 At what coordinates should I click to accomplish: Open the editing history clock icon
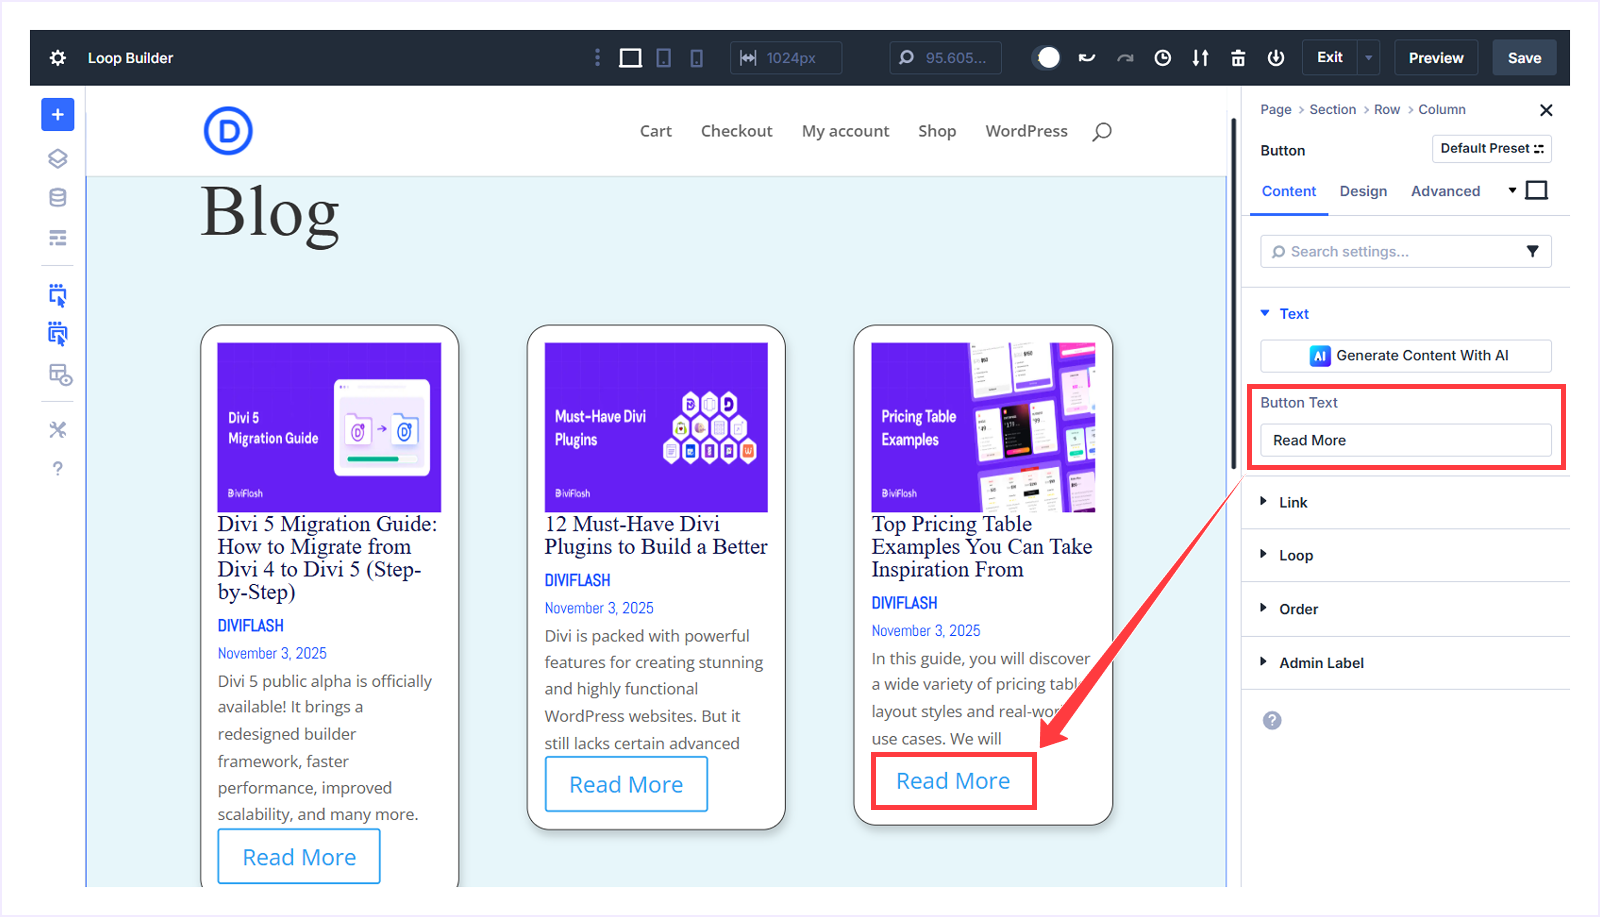(x=1162, y=57)
